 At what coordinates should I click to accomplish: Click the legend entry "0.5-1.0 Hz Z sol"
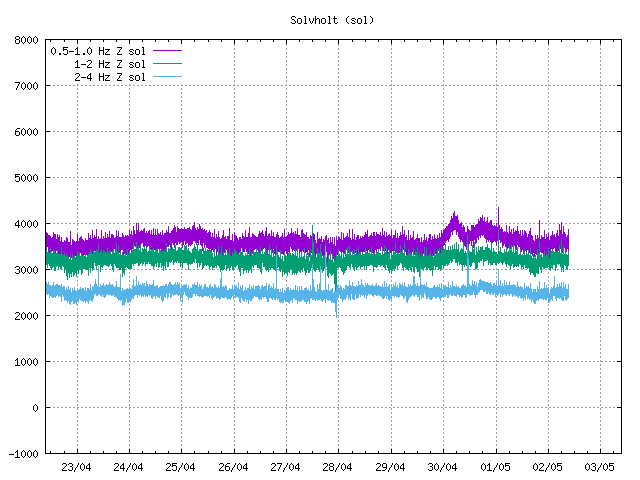[x=98, y=51]
